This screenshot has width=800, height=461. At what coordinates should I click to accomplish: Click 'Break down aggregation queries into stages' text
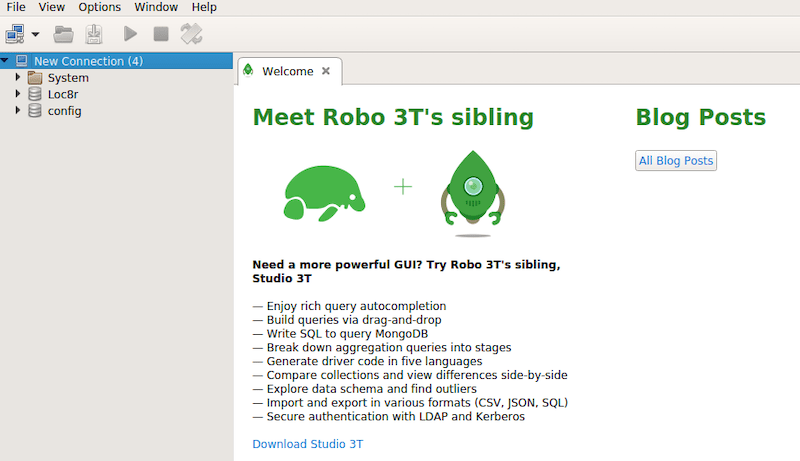click(389, 347)
